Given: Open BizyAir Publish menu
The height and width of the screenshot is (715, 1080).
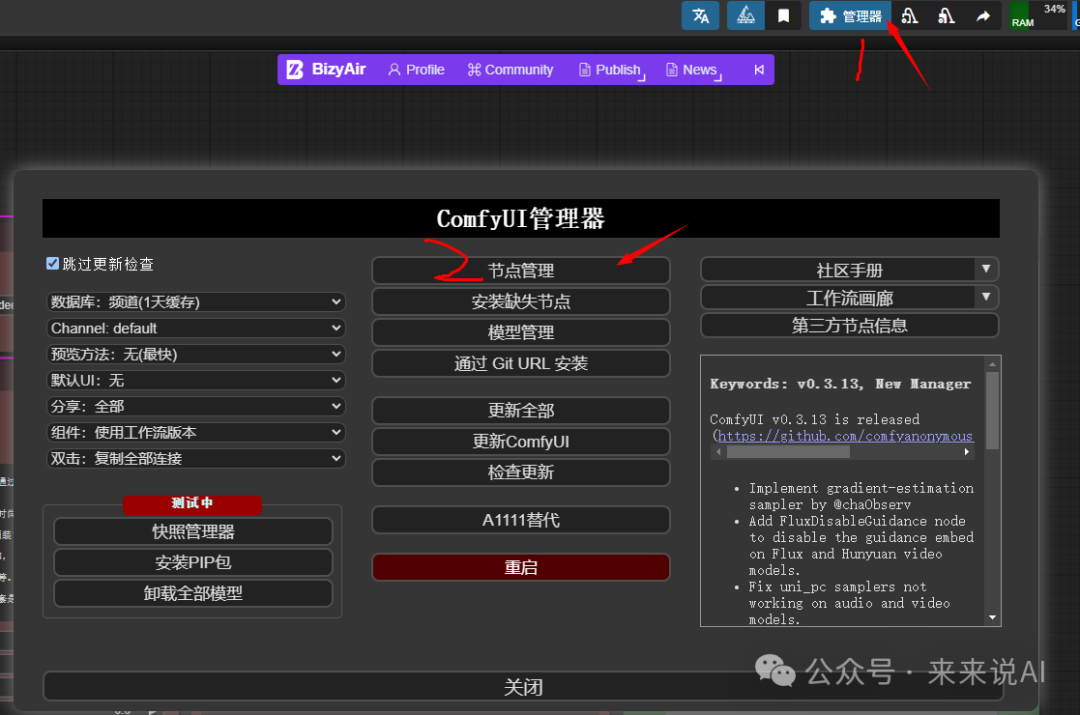Looking at the screenshot, I should pos(612,70).
